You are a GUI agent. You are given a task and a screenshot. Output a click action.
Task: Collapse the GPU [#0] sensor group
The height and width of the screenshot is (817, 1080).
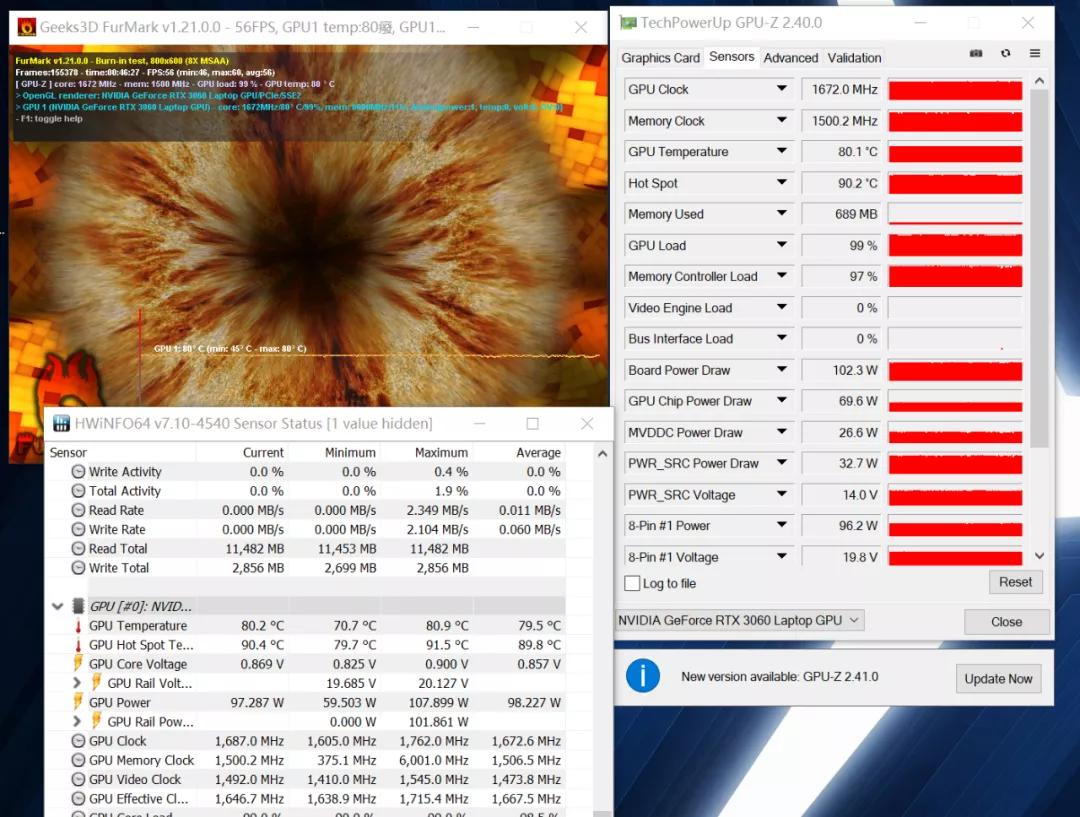(x=57, y=606)
